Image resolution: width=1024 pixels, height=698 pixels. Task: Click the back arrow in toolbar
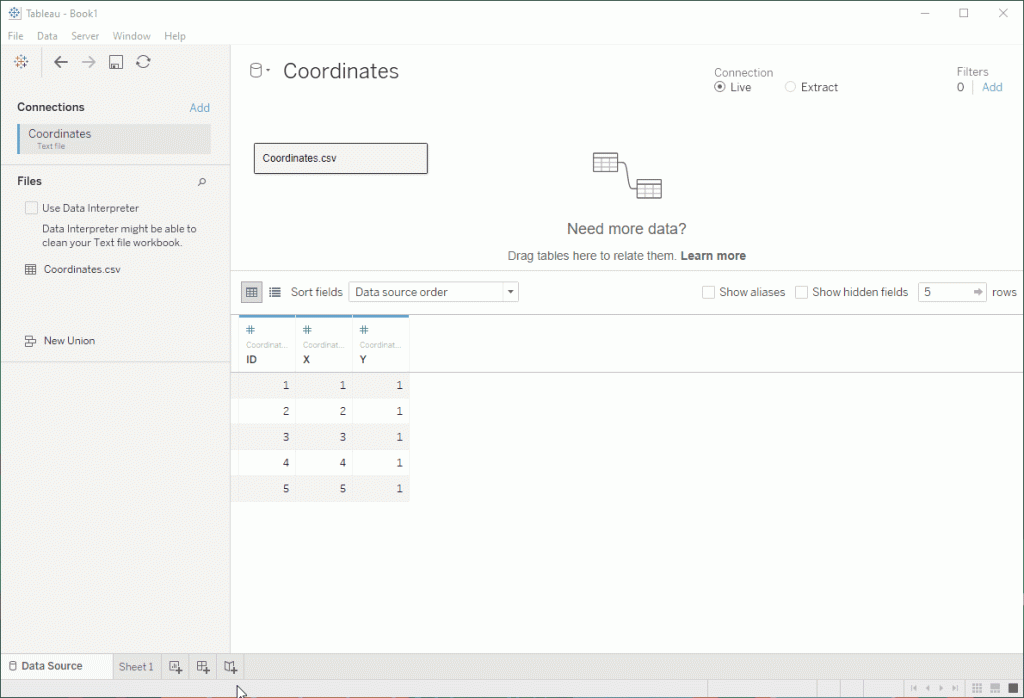click(x=61, y=62)
